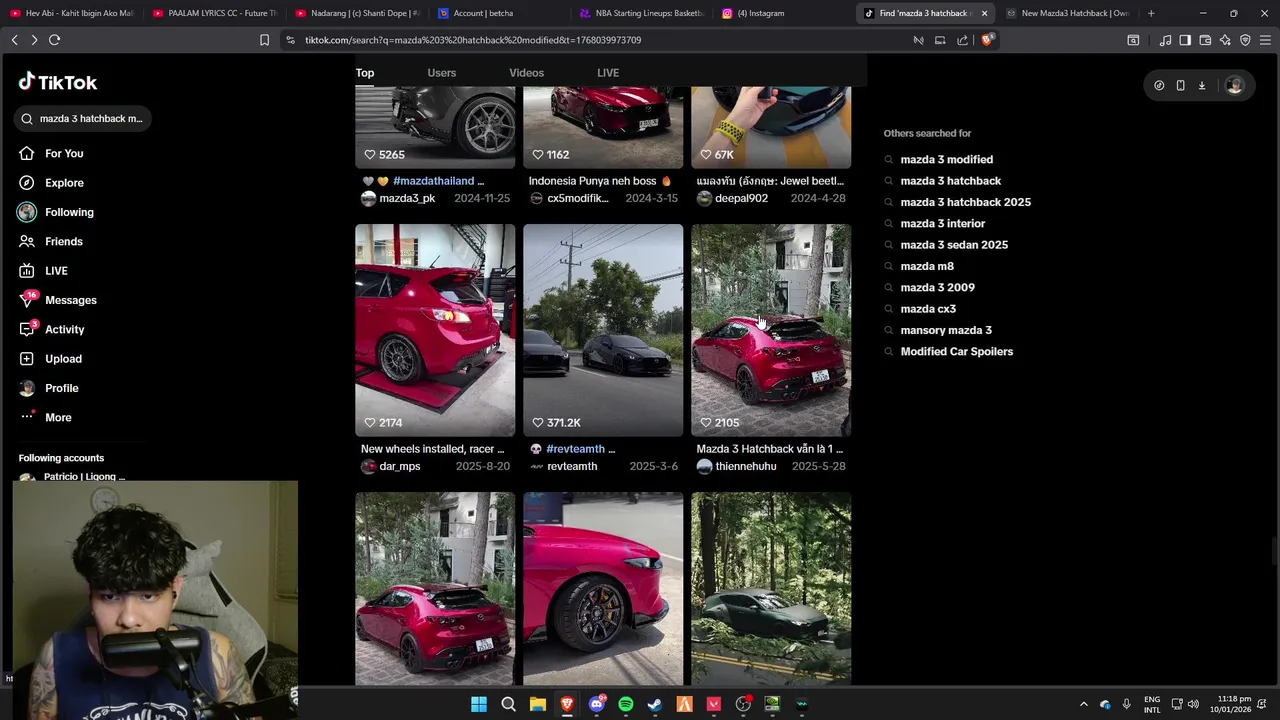Open cx5modifik user profile

tap(577, 199)
